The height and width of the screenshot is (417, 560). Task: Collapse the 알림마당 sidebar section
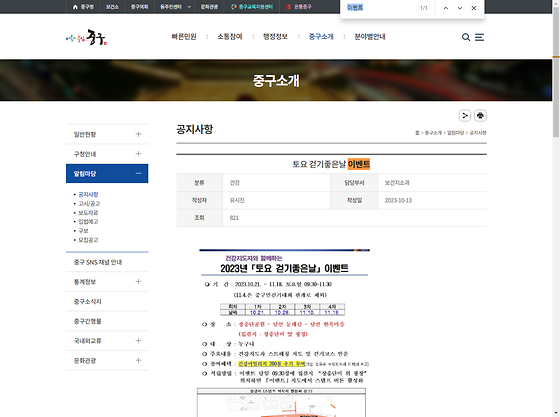(138, 174)
